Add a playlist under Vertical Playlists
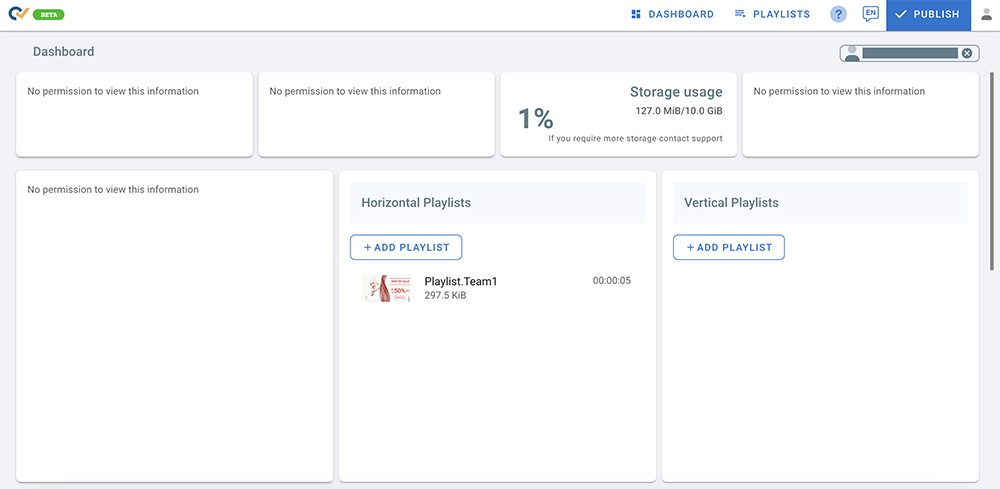1000x489 pixels. click(728, 247)
